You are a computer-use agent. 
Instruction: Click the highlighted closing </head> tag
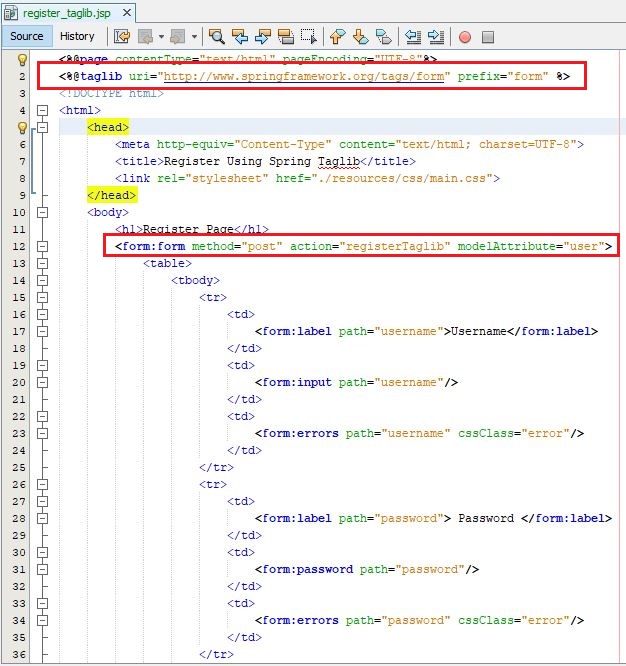click(x=112, y=195)
